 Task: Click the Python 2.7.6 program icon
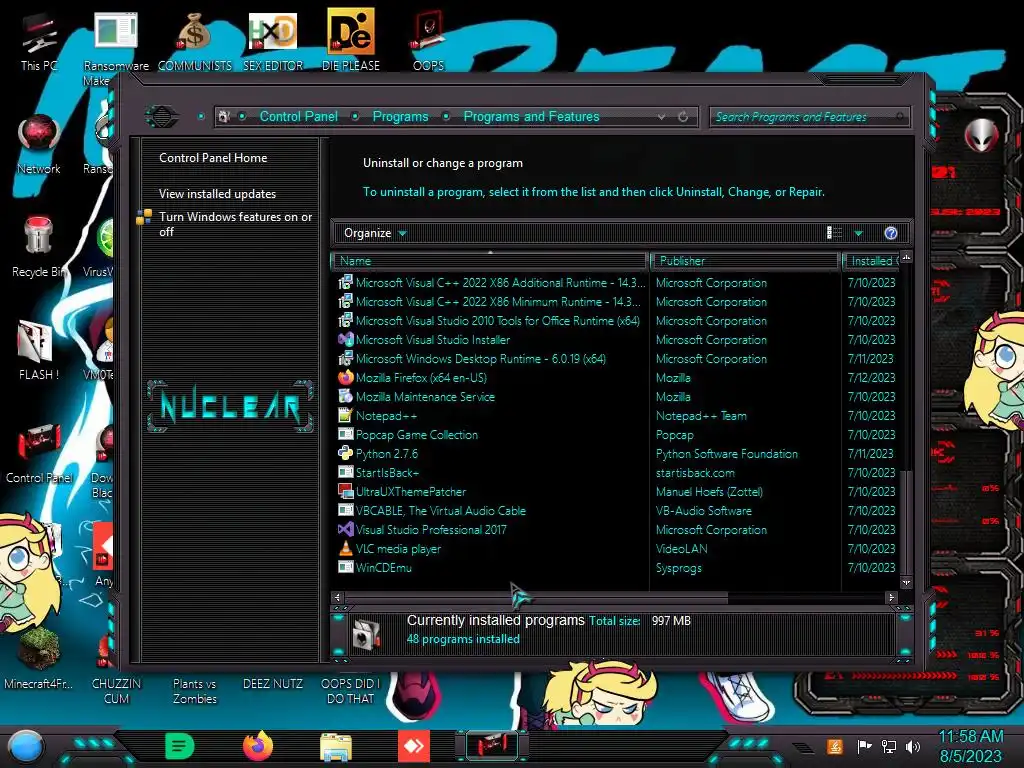tap(345, 453)
